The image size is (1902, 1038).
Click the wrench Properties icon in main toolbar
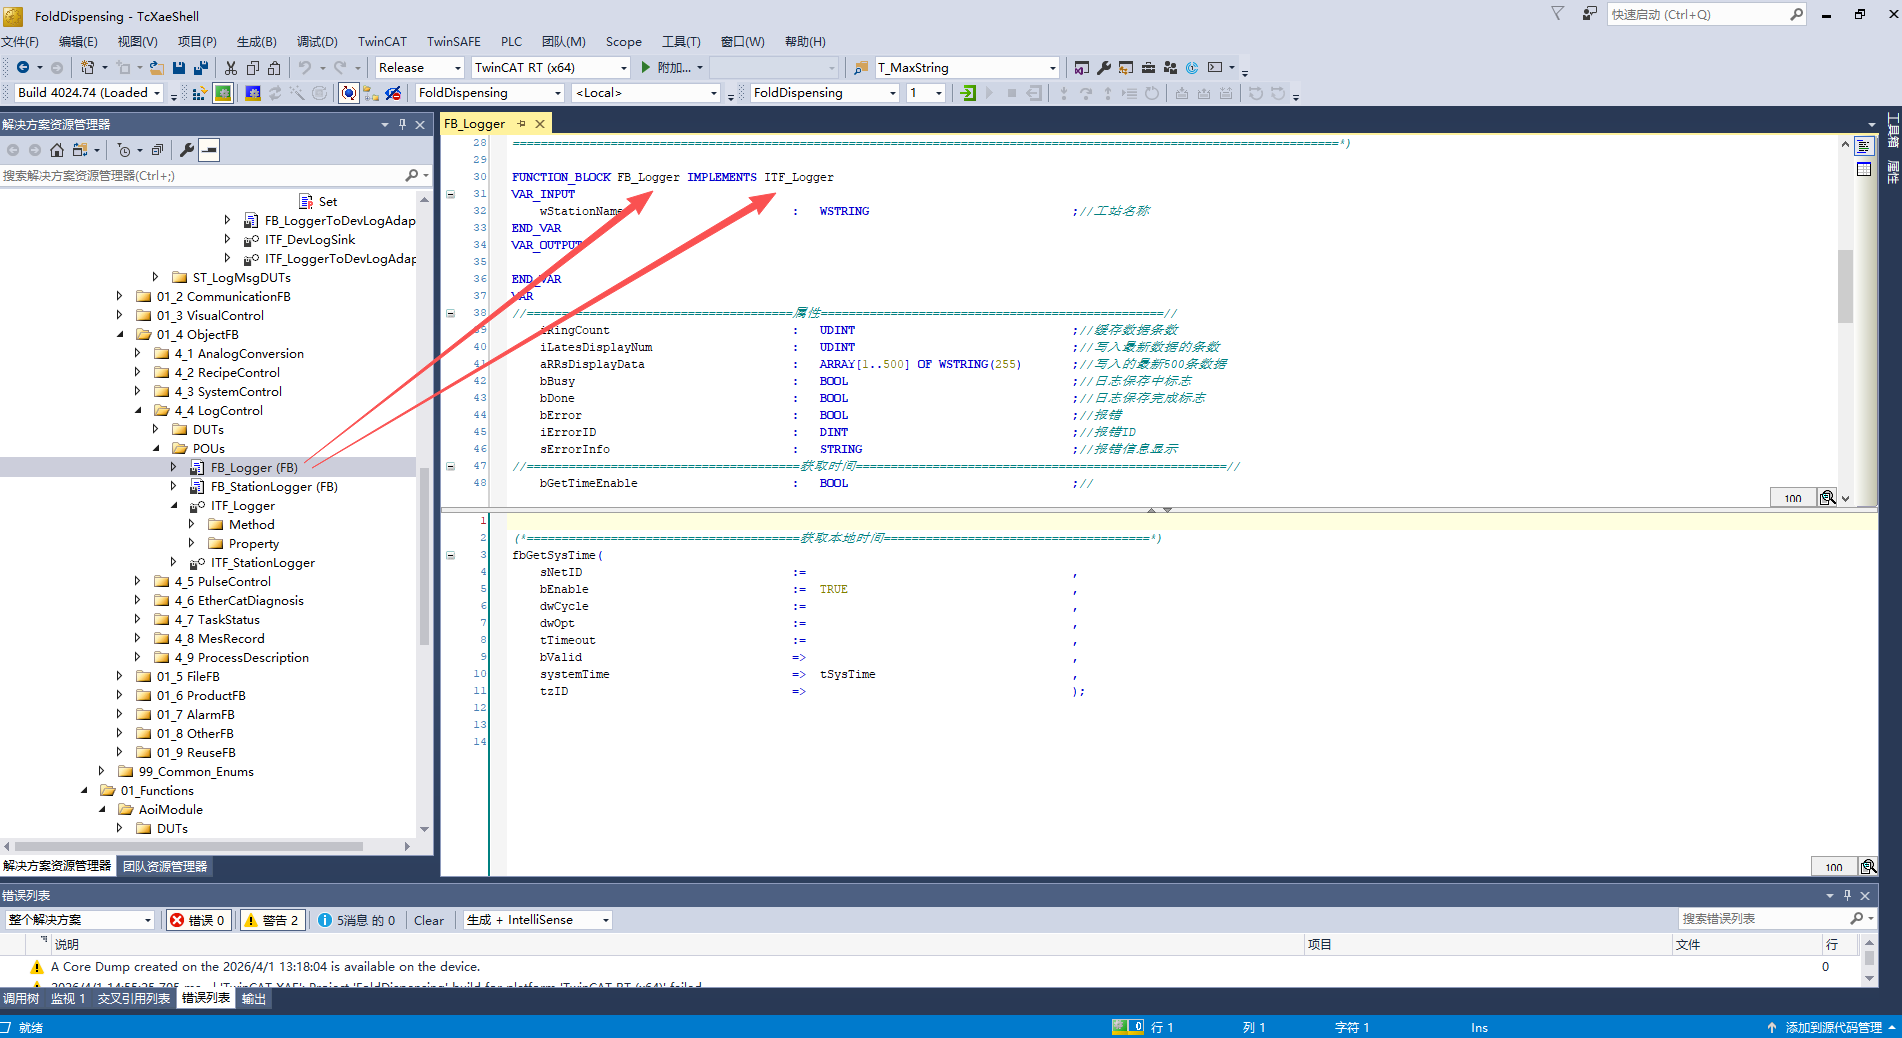click(1104, 68)
